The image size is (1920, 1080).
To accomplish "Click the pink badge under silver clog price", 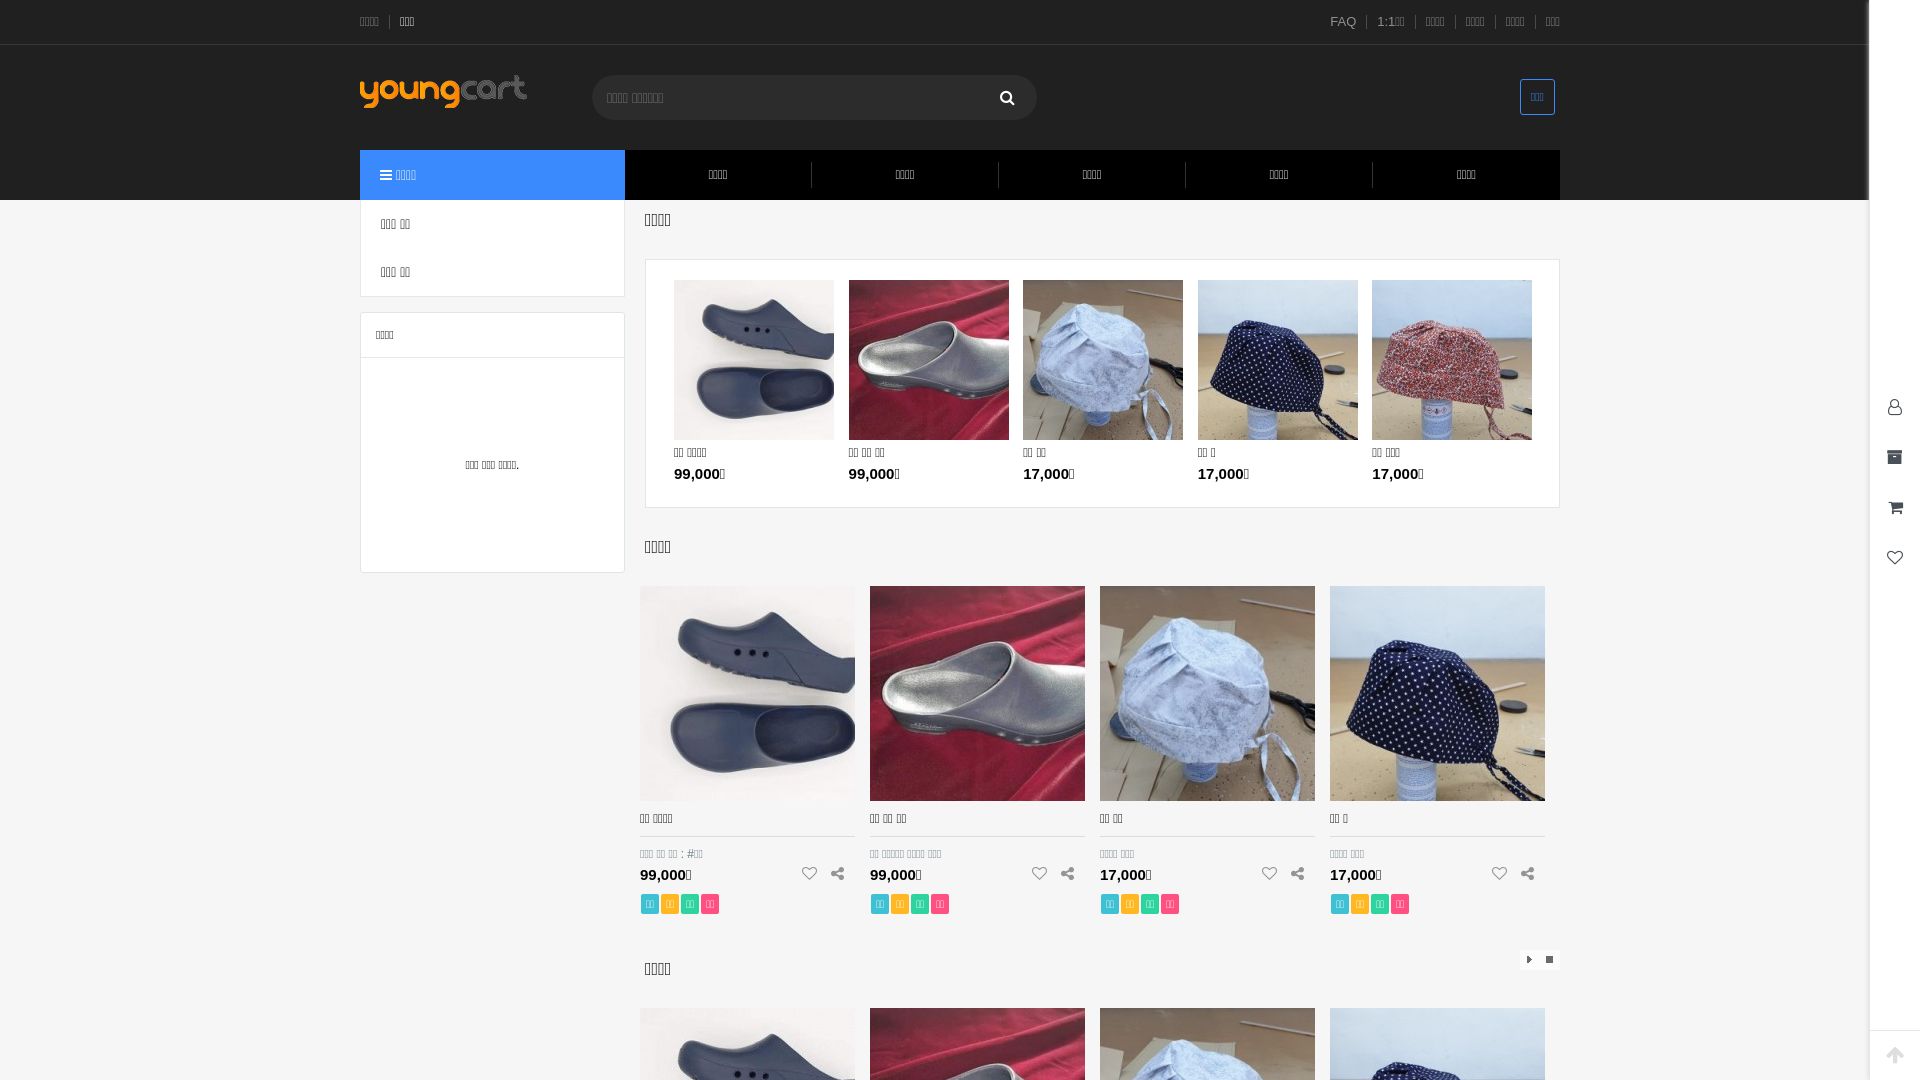I will [x=940, y=904].
